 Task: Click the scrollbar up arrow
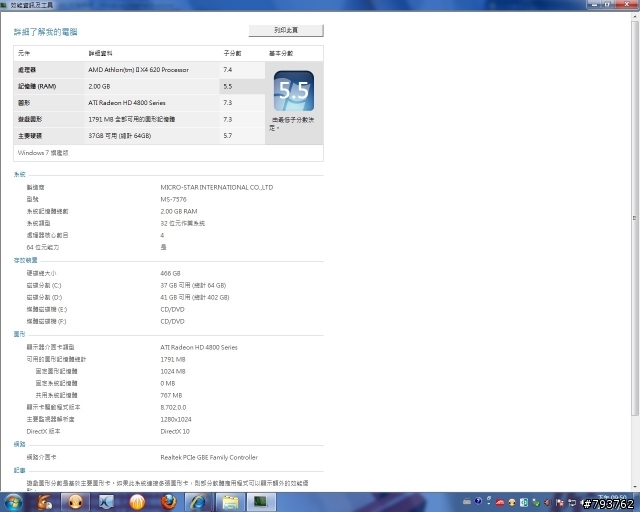pos(635,17)
